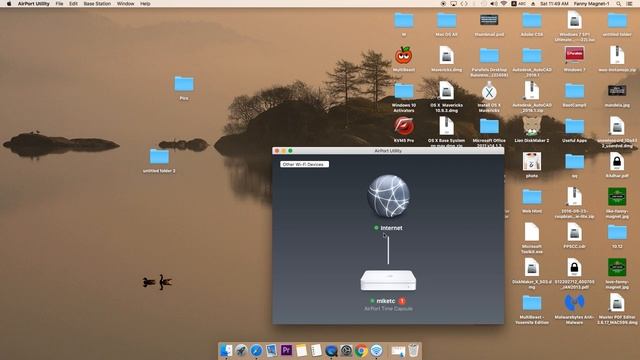Viewport: 640px width, 360px height.
Task: Open Spotlight search in the menu bar
Action: click(619, 4)
